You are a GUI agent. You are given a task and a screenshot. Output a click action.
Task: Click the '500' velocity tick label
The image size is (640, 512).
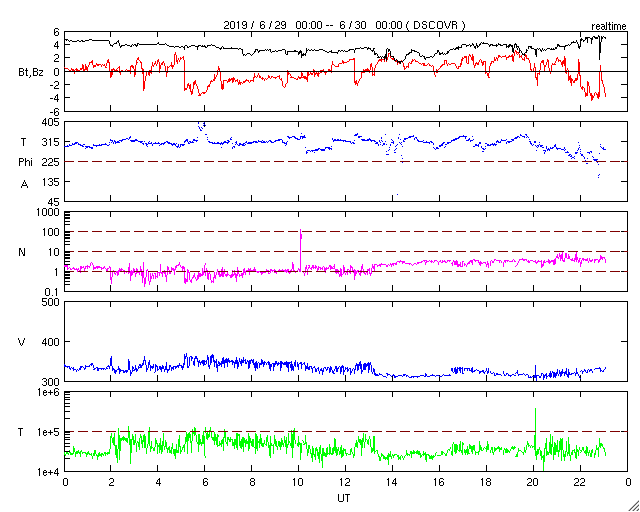pyautogui.click(x=52, y=302)
